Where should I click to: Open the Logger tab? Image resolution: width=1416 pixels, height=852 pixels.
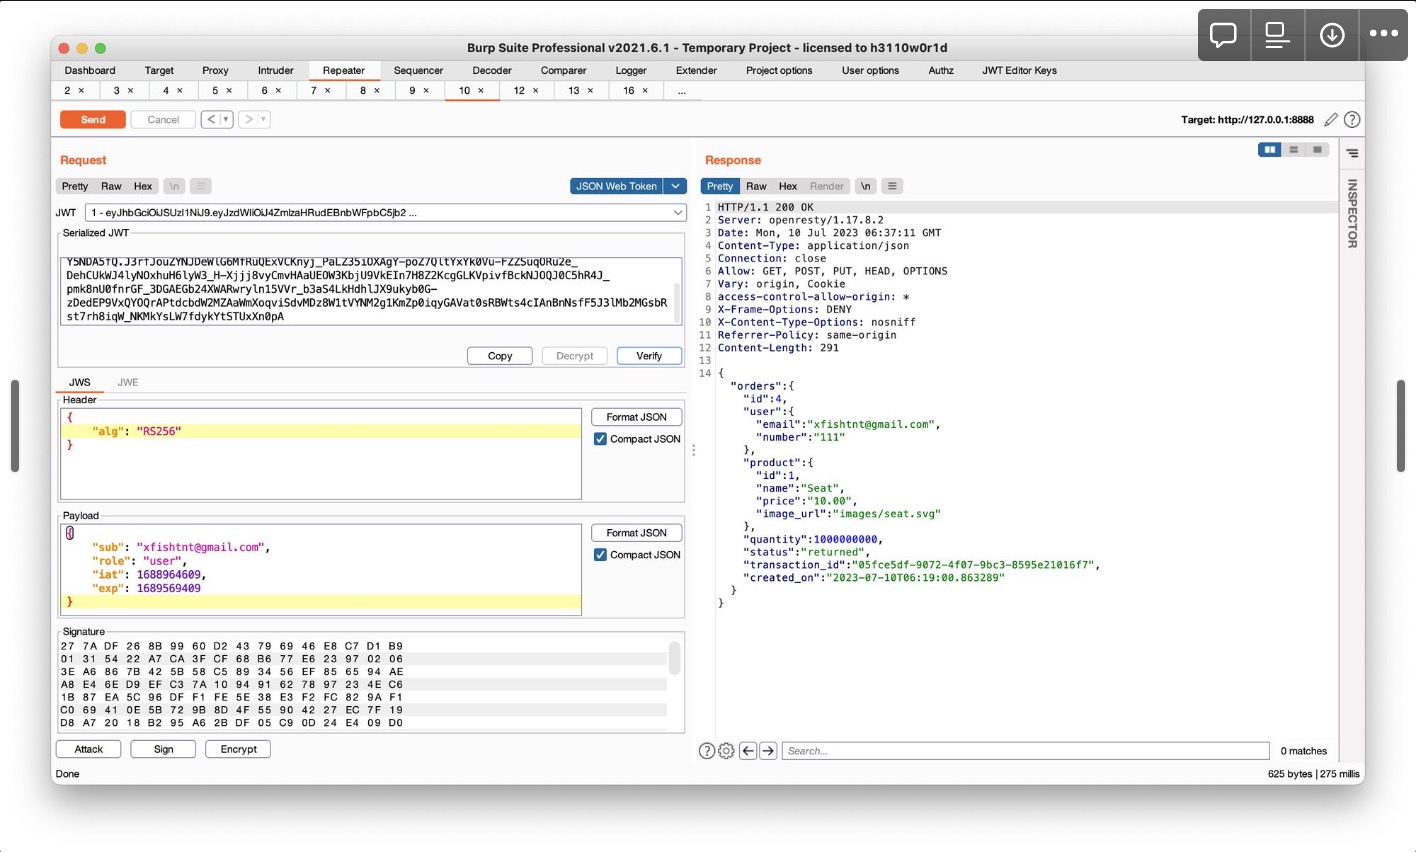tap(631, 71)
